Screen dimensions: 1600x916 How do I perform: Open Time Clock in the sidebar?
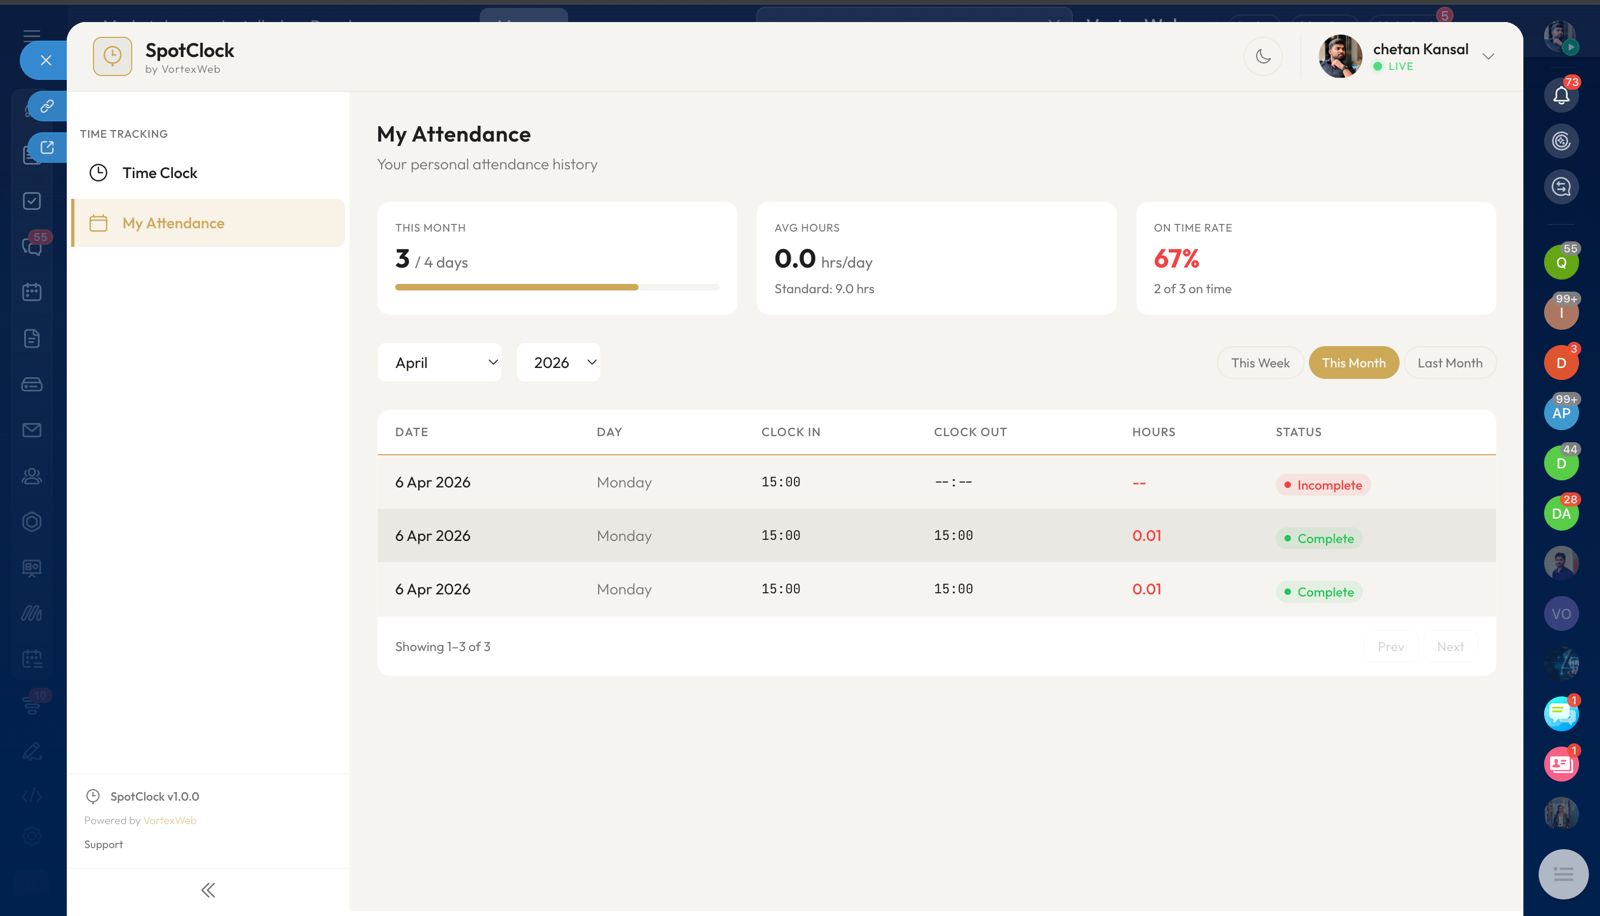click(x=160, y=173)
